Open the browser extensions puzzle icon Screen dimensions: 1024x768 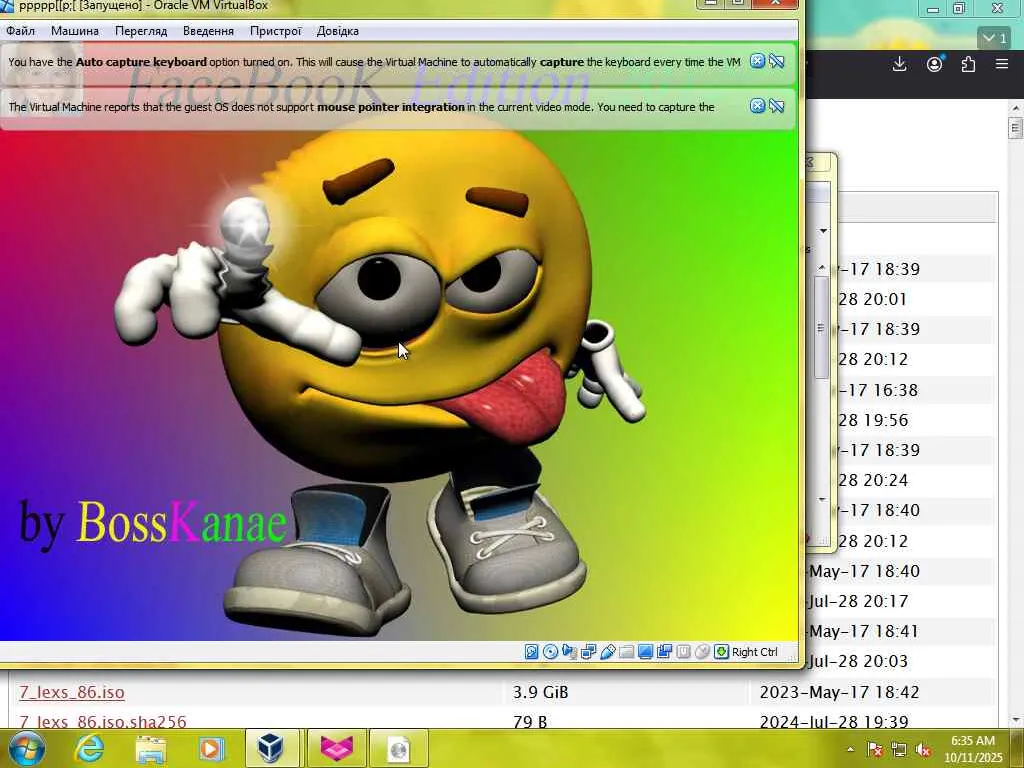968,64
